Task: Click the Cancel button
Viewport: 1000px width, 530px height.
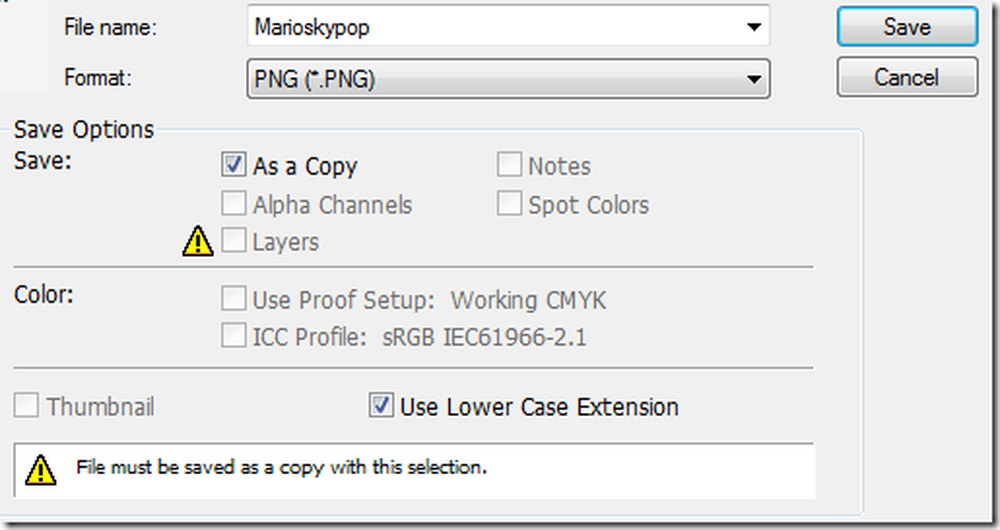Action: point(907,77)
